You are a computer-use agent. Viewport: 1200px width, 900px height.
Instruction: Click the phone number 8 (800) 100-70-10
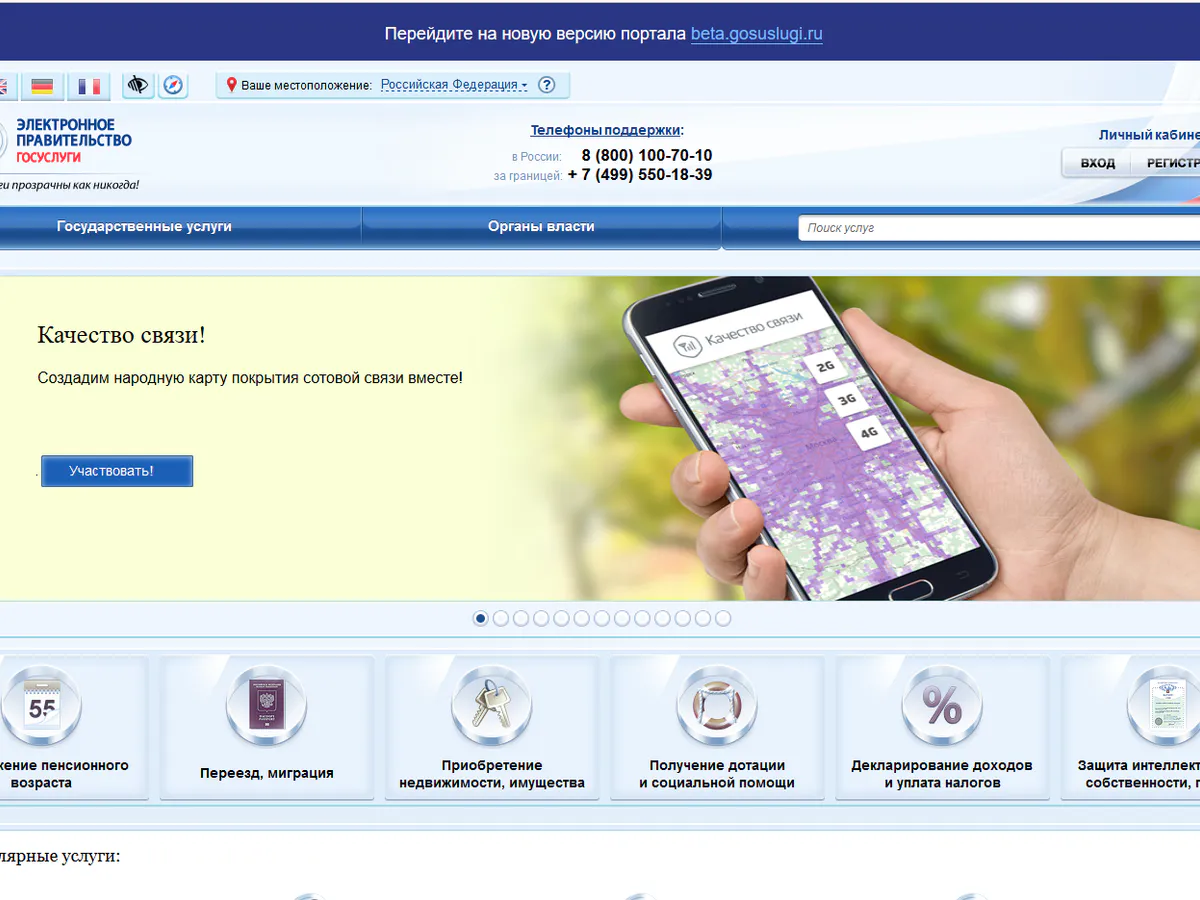647,156
